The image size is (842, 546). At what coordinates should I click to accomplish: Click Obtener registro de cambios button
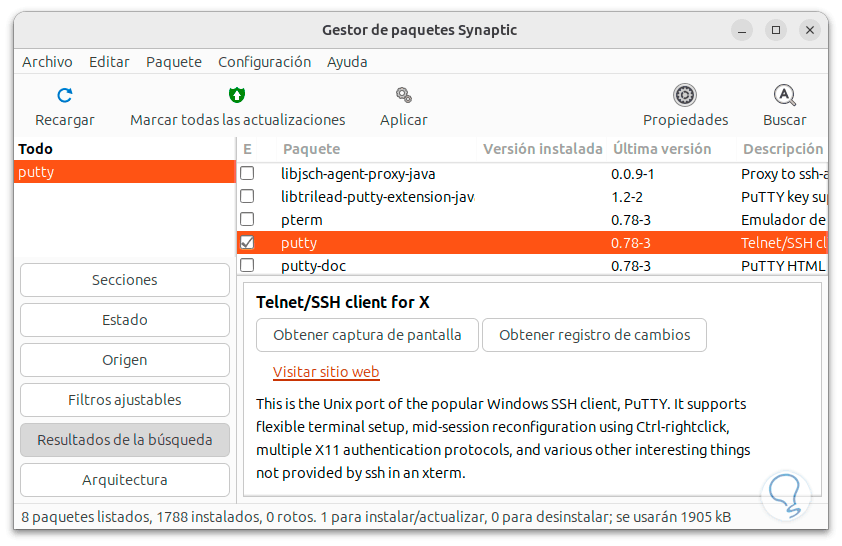coord(594,336)
